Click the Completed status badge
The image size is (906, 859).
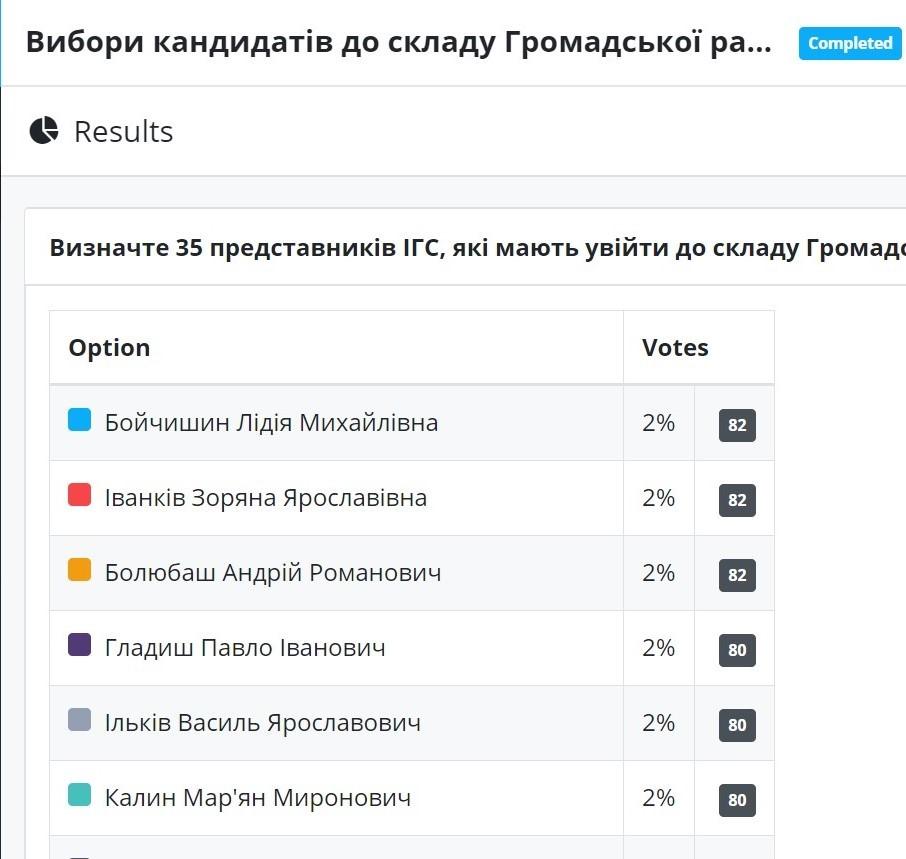coord(850,43)
